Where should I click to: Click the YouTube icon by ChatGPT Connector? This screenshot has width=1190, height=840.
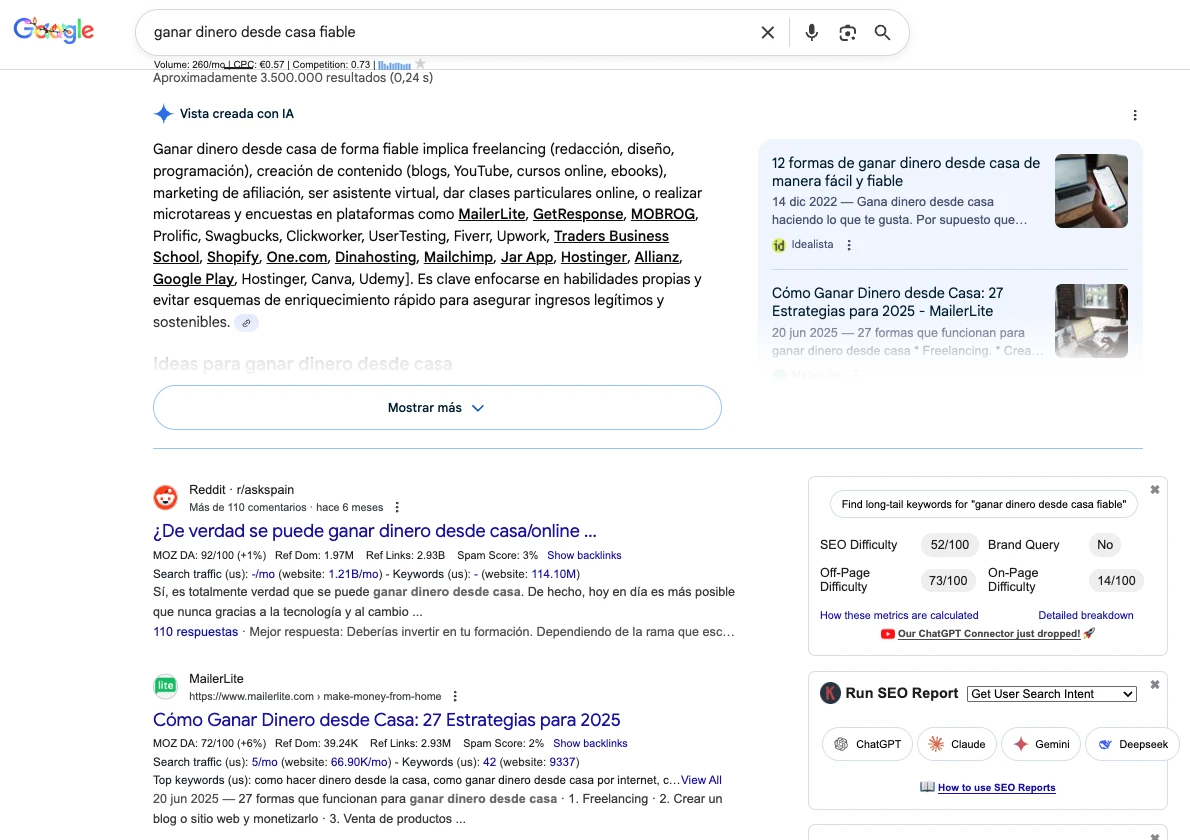(887, 634)
